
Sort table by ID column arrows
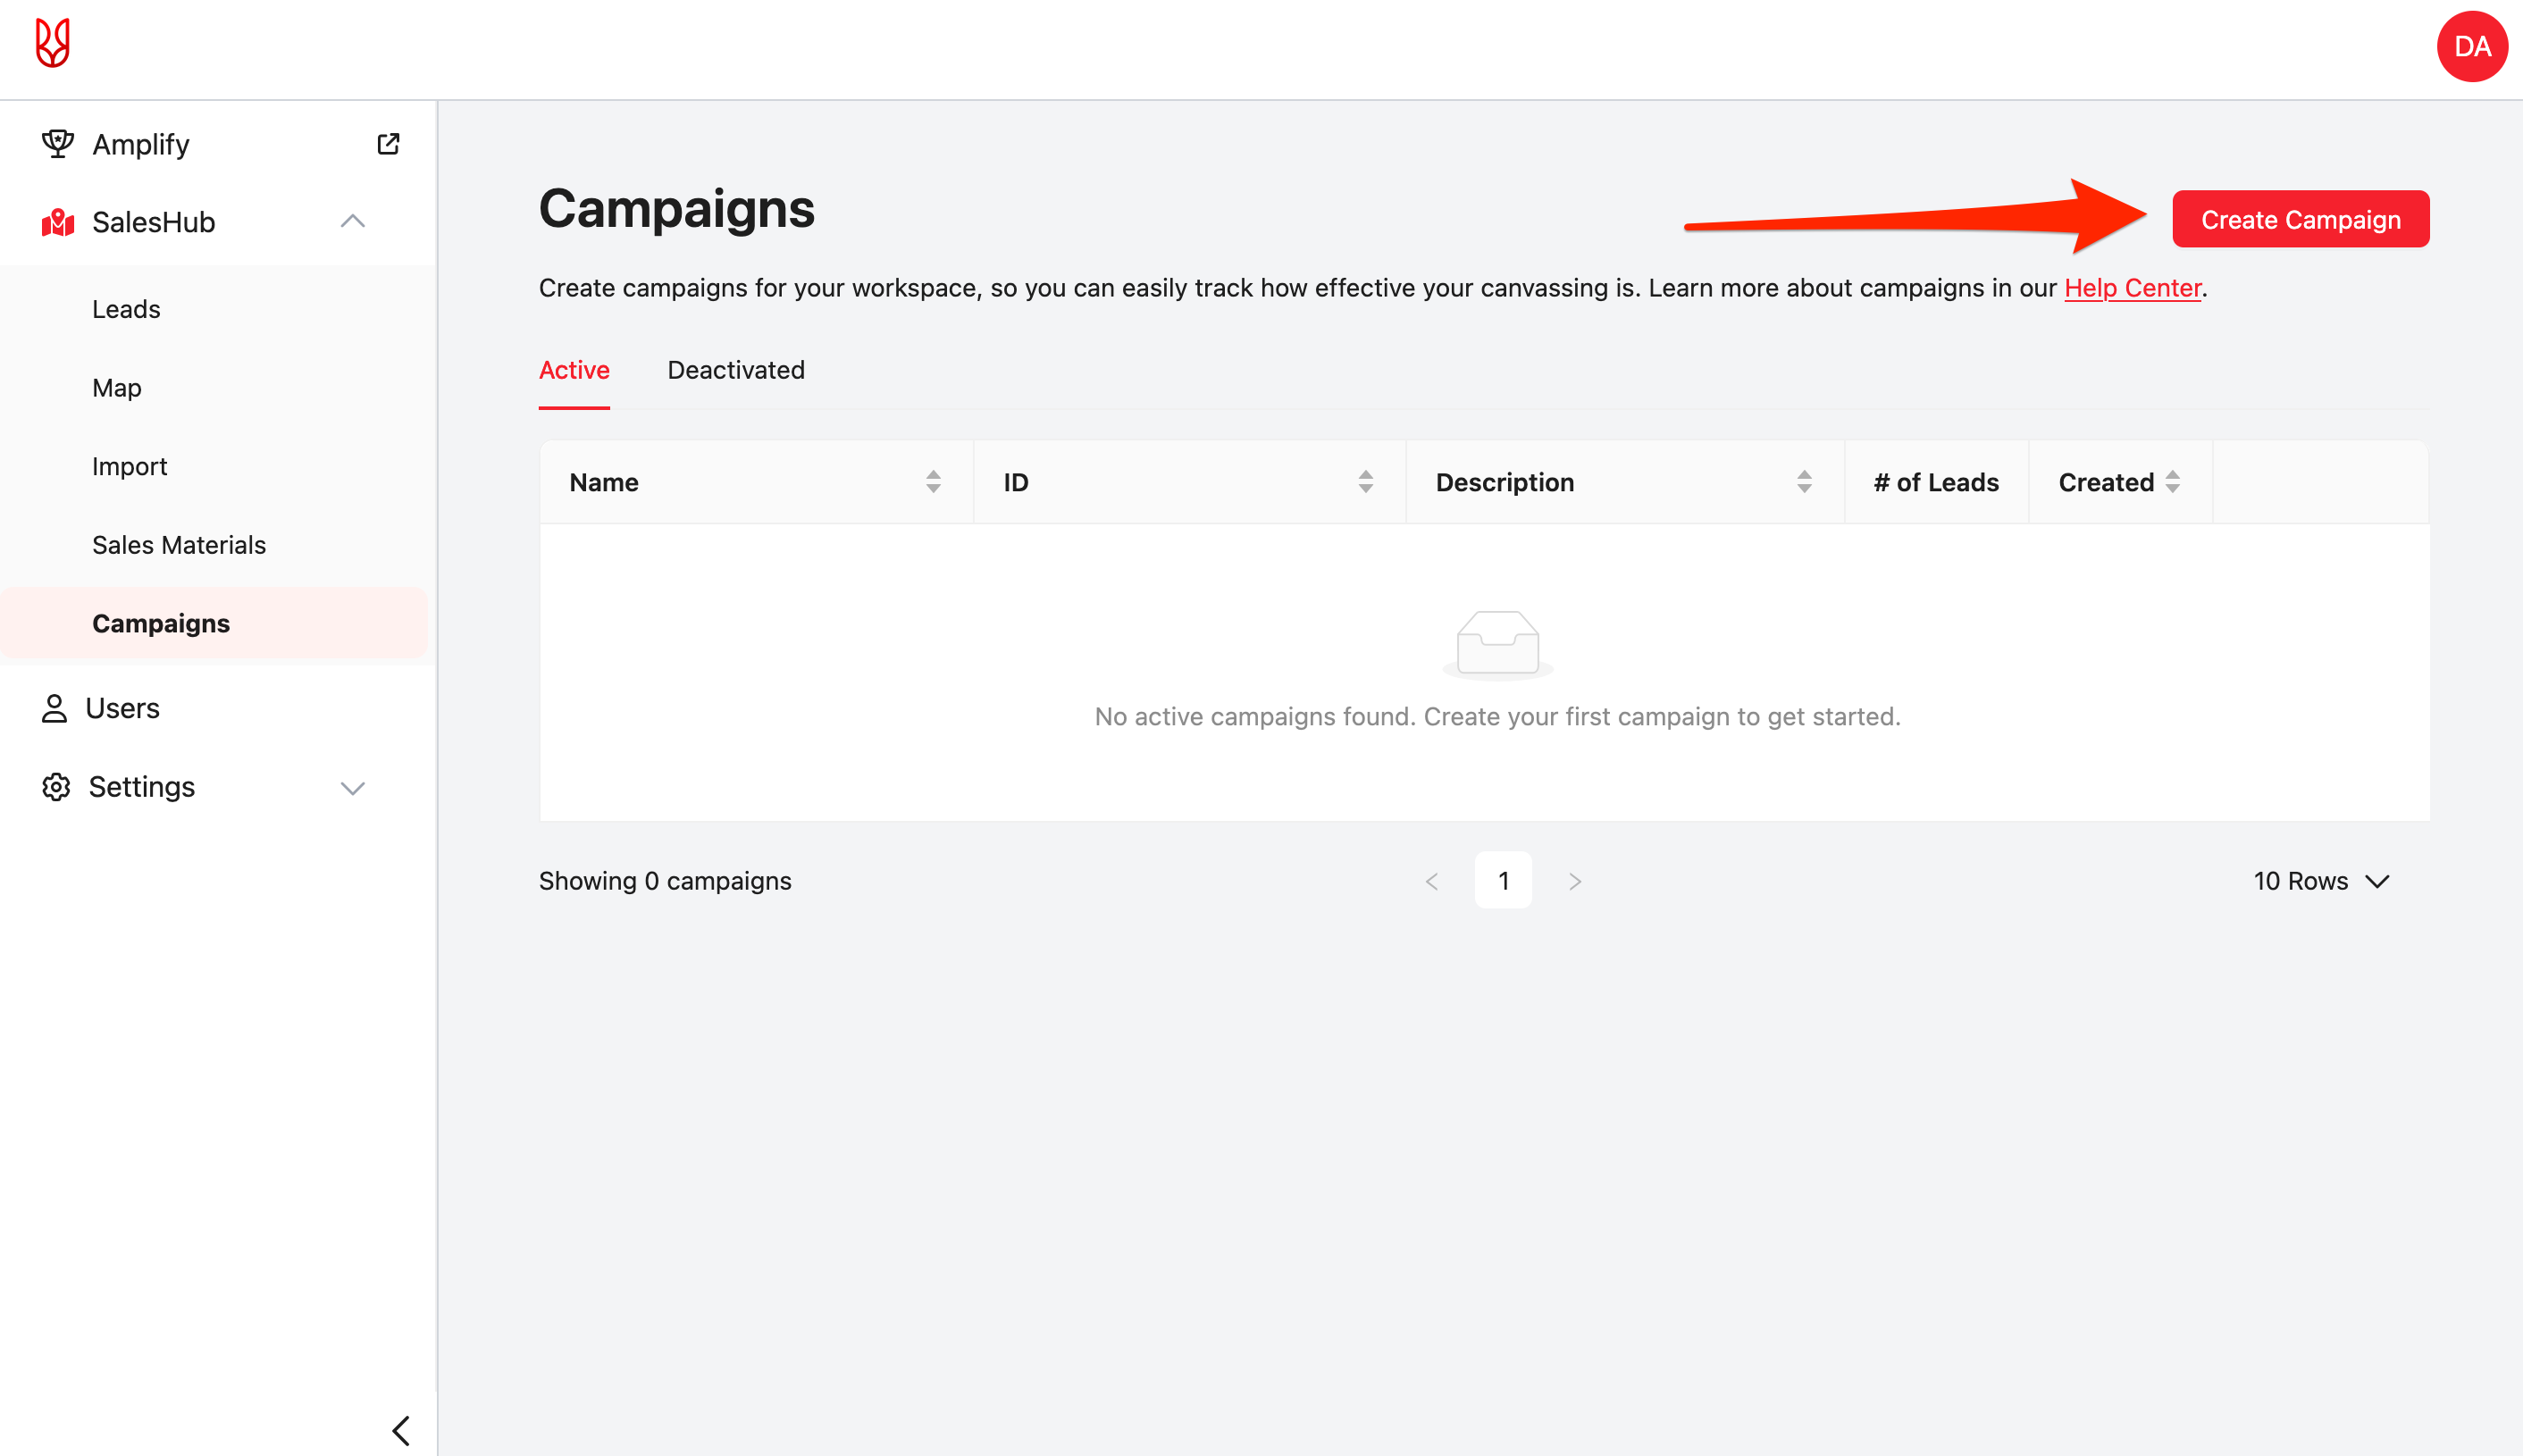pyautogui.click(x=1365, y=482)
